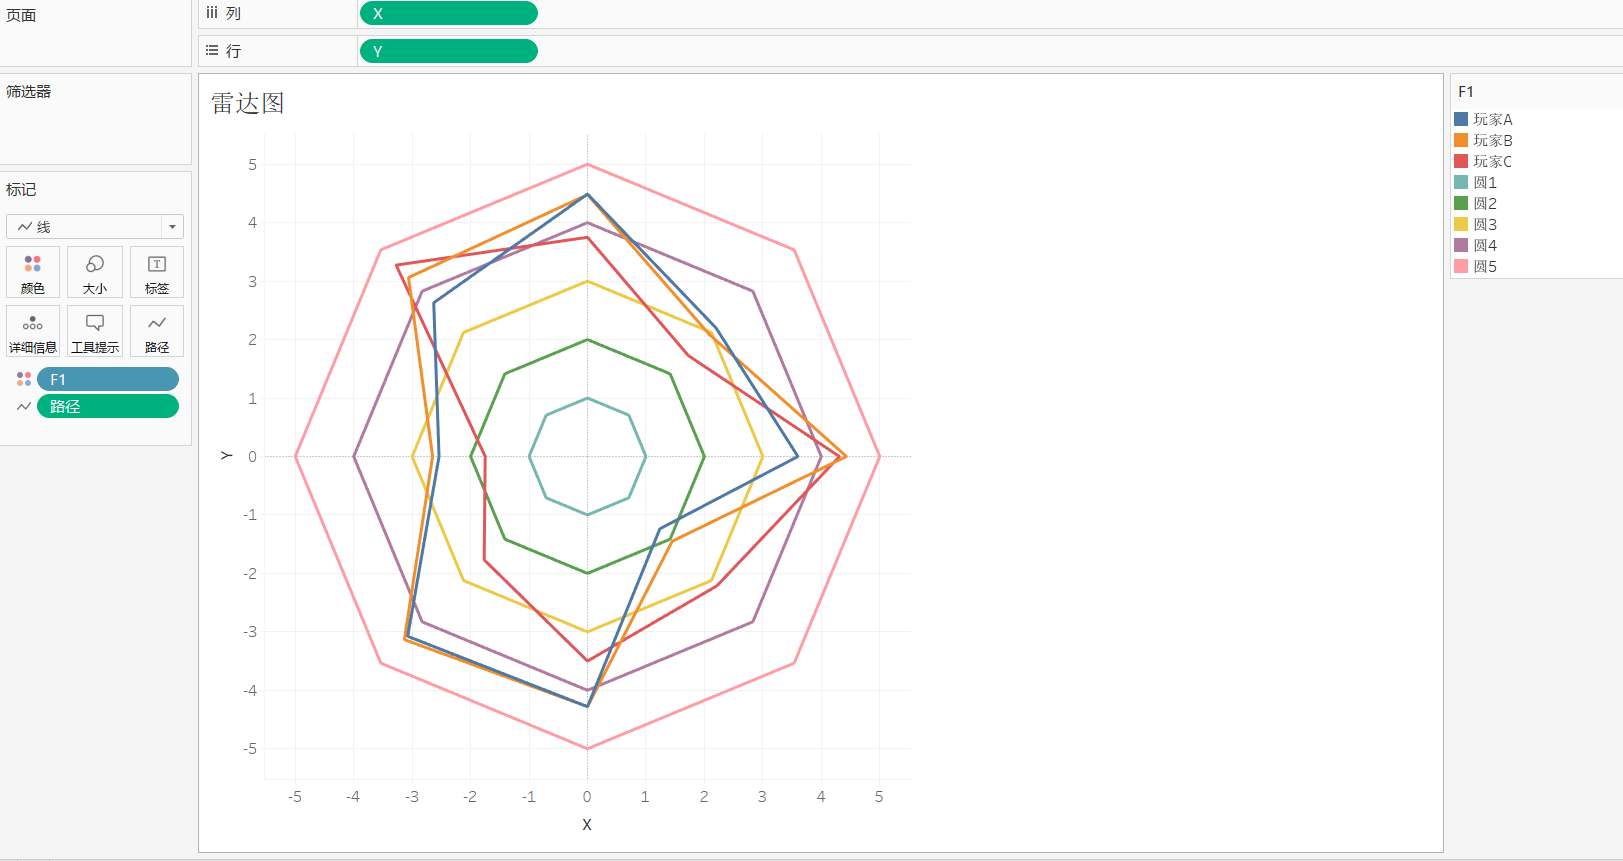1623x861 pixels.
Task: Select the 玩家A legend label
Action: point(1493,119)
